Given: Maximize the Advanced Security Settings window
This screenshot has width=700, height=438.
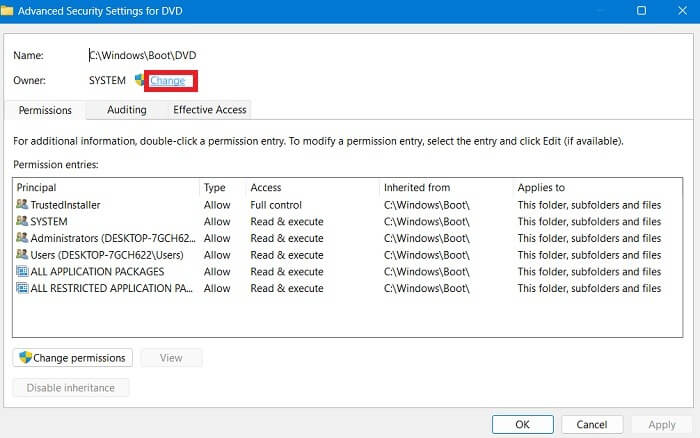Looking at the screenshot, I should (641, 10).
